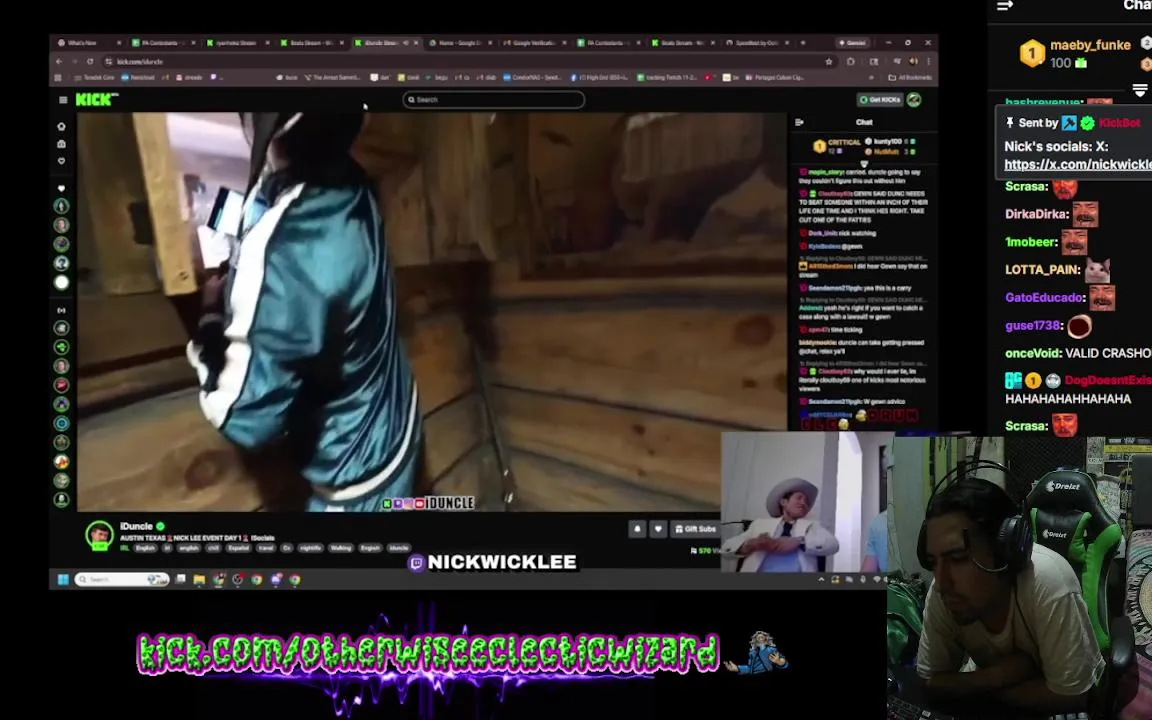Reload the browser page
Viewport: 1152px width, 720px height.
tap(90, 62)
